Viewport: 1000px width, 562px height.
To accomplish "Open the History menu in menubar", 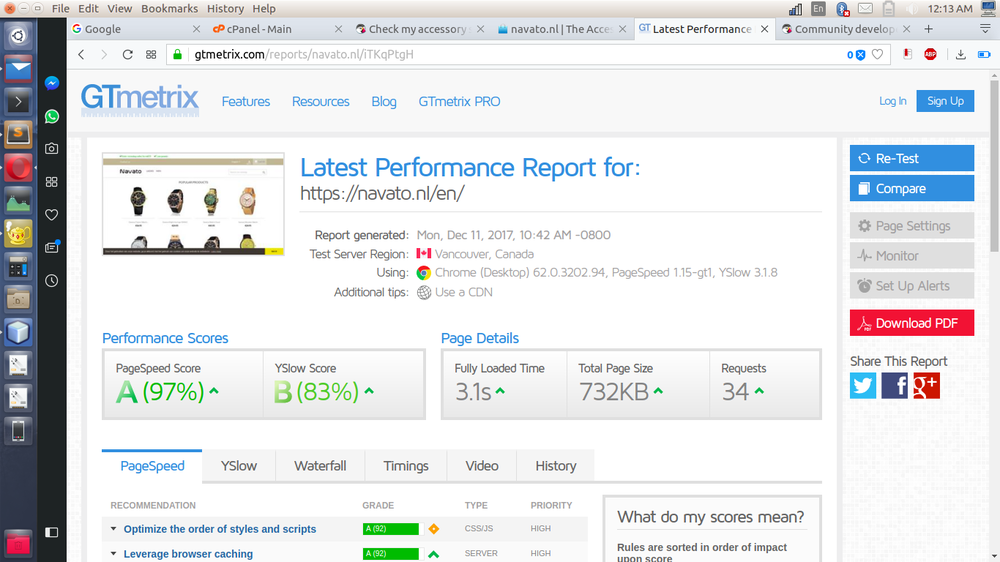I will pos(225,9).
